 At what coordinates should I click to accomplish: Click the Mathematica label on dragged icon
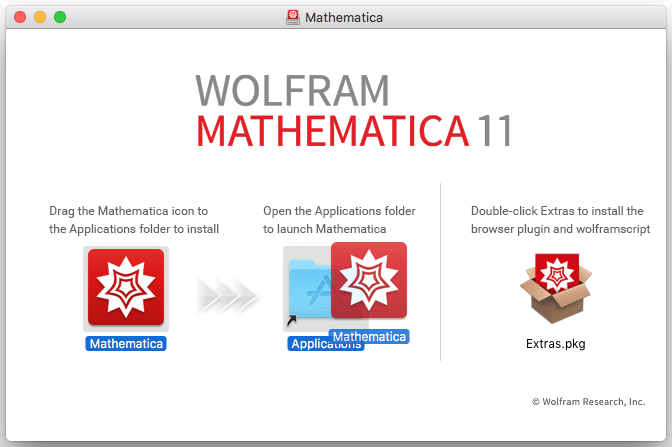pos(369,336)
